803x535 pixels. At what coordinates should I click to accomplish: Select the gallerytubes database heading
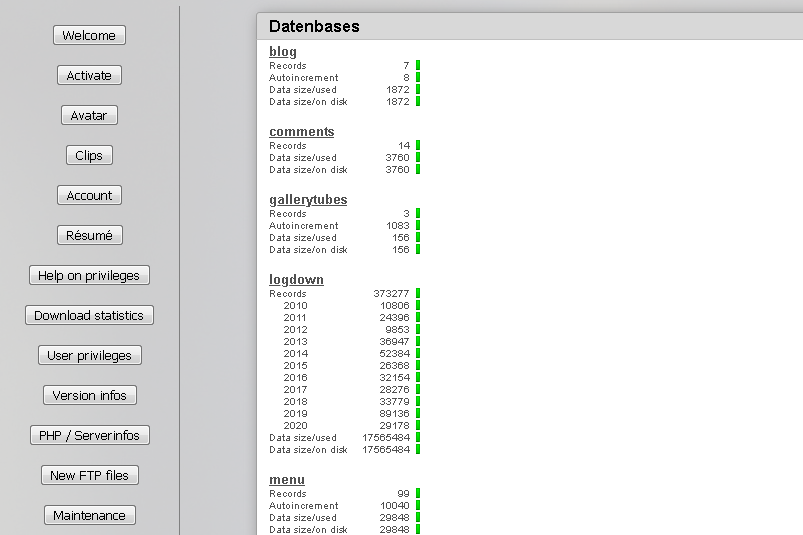[307, 200]
